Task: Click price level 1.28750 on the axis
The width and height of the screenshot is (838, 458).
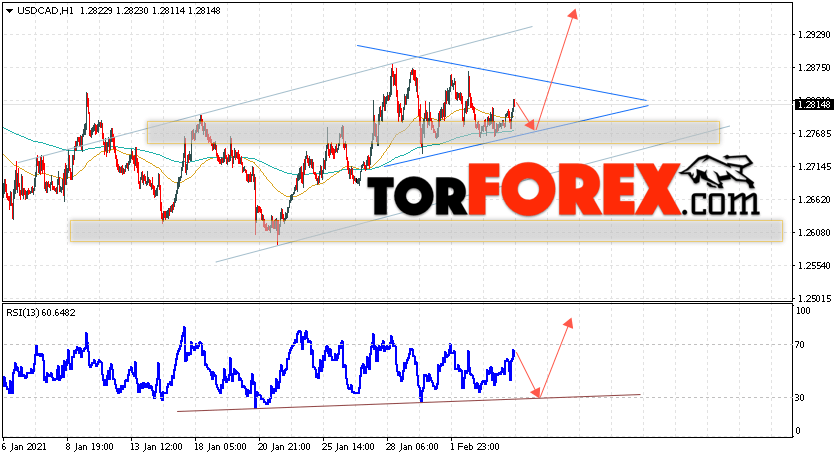Action: click(814, 68)
